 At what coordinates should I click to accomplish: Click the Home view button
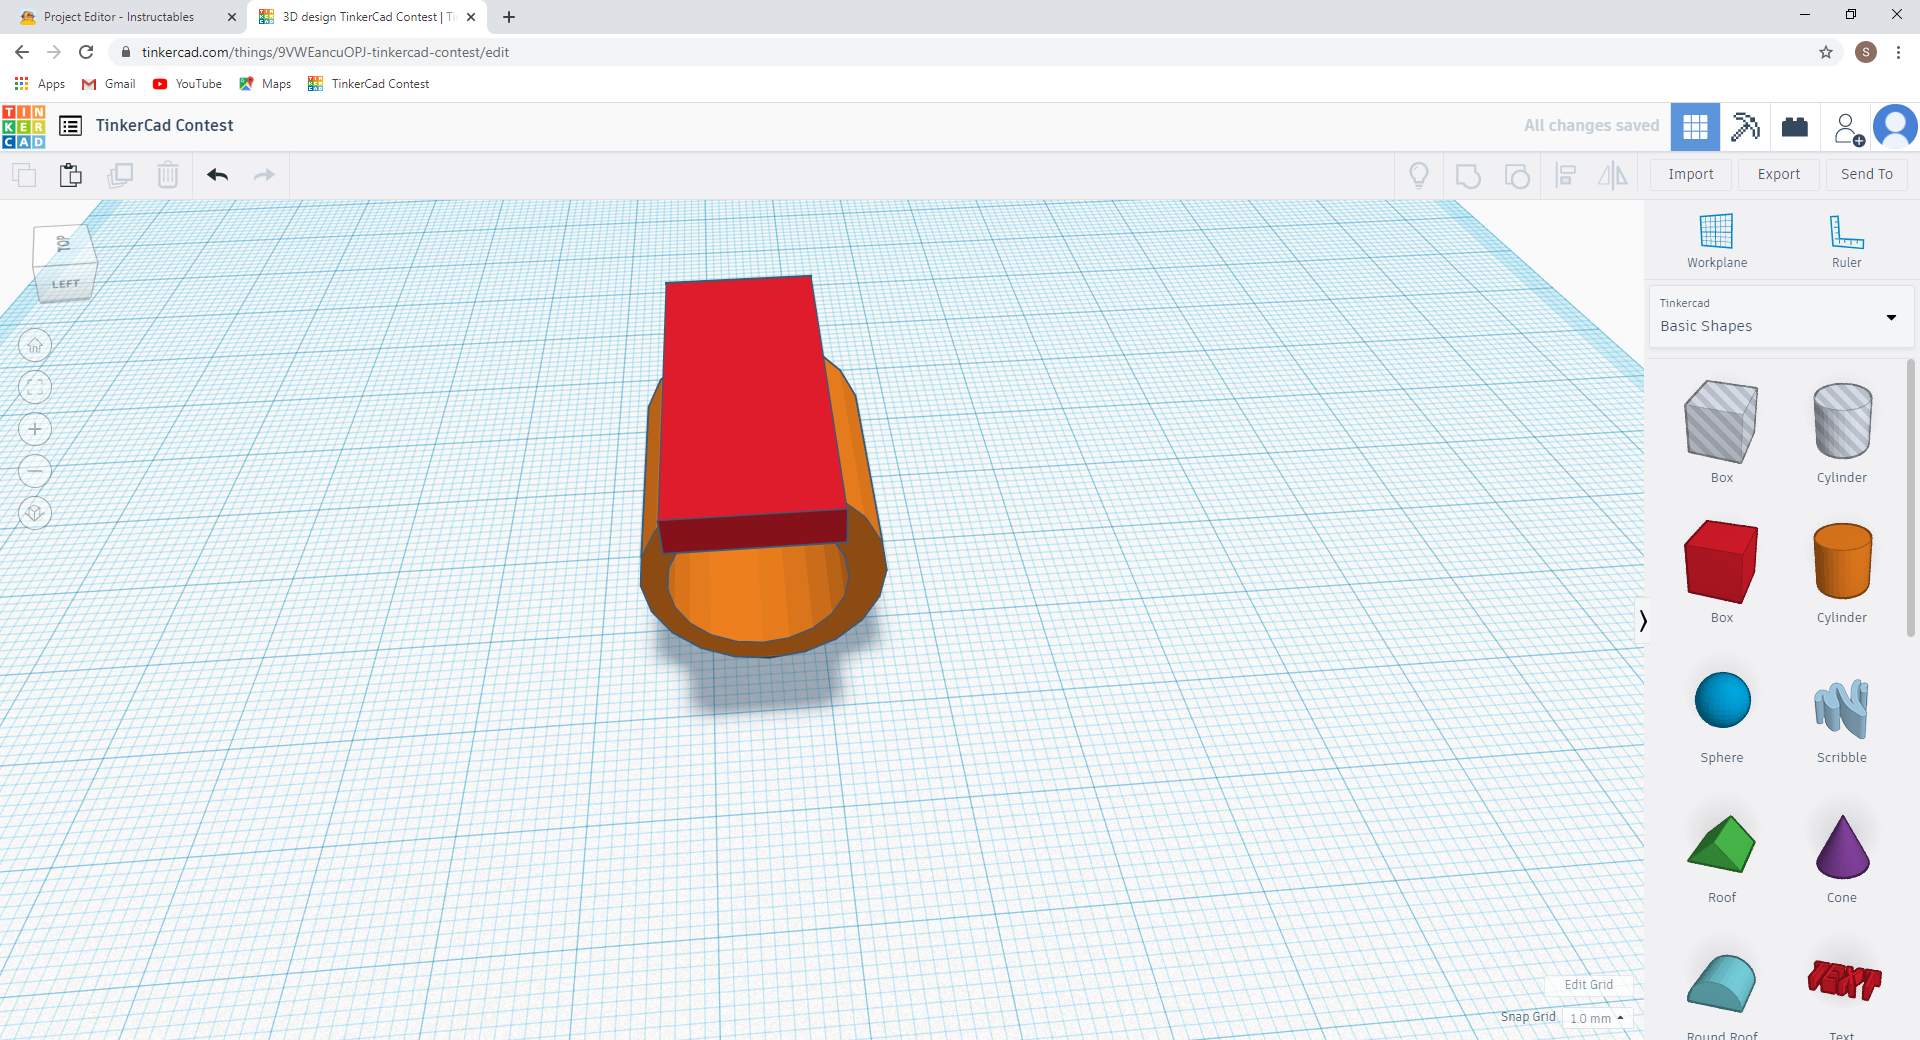coord(35,346)
